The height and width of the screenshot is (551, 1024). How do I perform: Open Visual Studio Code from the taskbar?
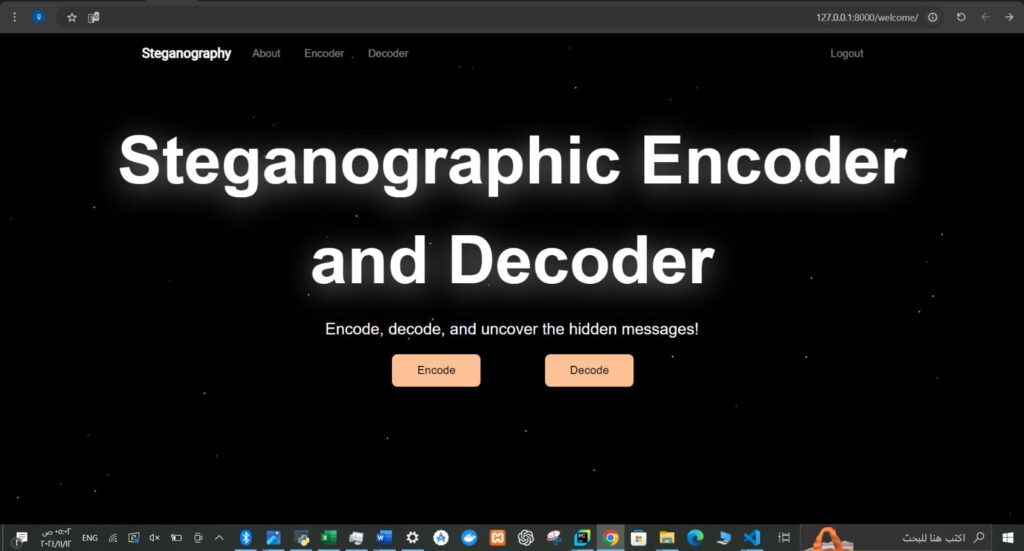pos(752,538)
